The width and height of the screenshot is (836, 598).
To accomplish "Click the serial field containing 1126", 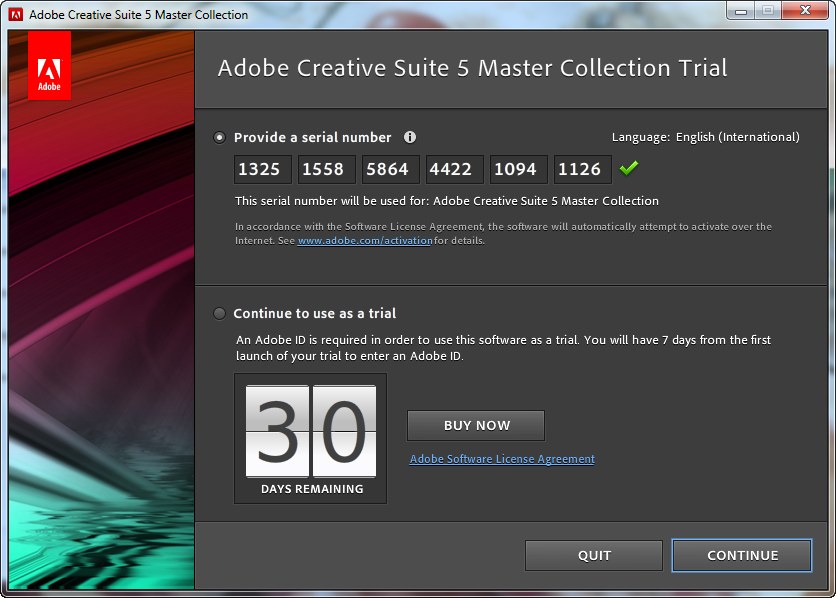I will pyautogui.click(x=583, y=169).
